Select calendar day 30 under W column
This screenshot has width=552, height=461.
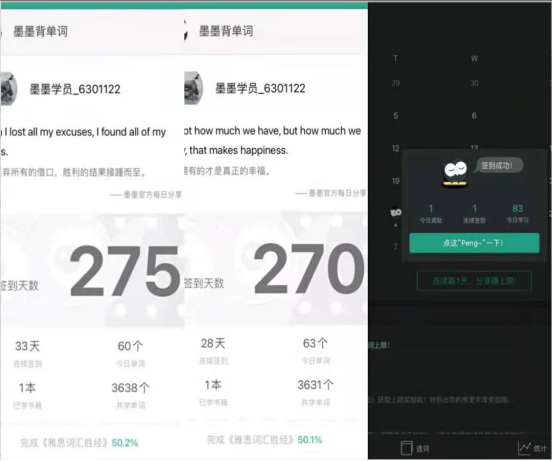[x=474, y=83]
